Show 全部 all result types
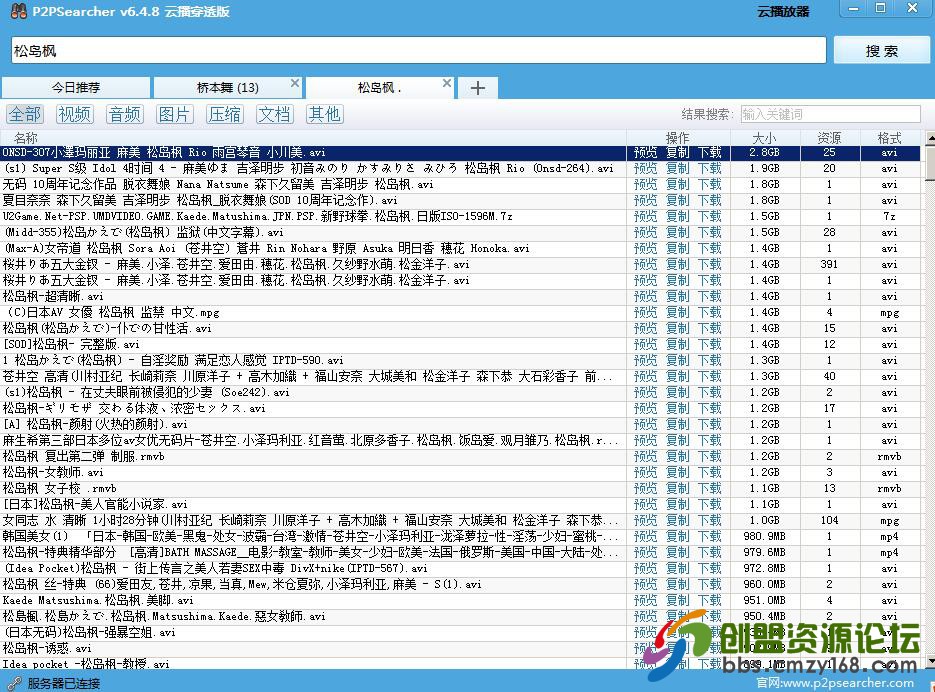The width and height of the screenshot is (935, 692). point(24,114)
